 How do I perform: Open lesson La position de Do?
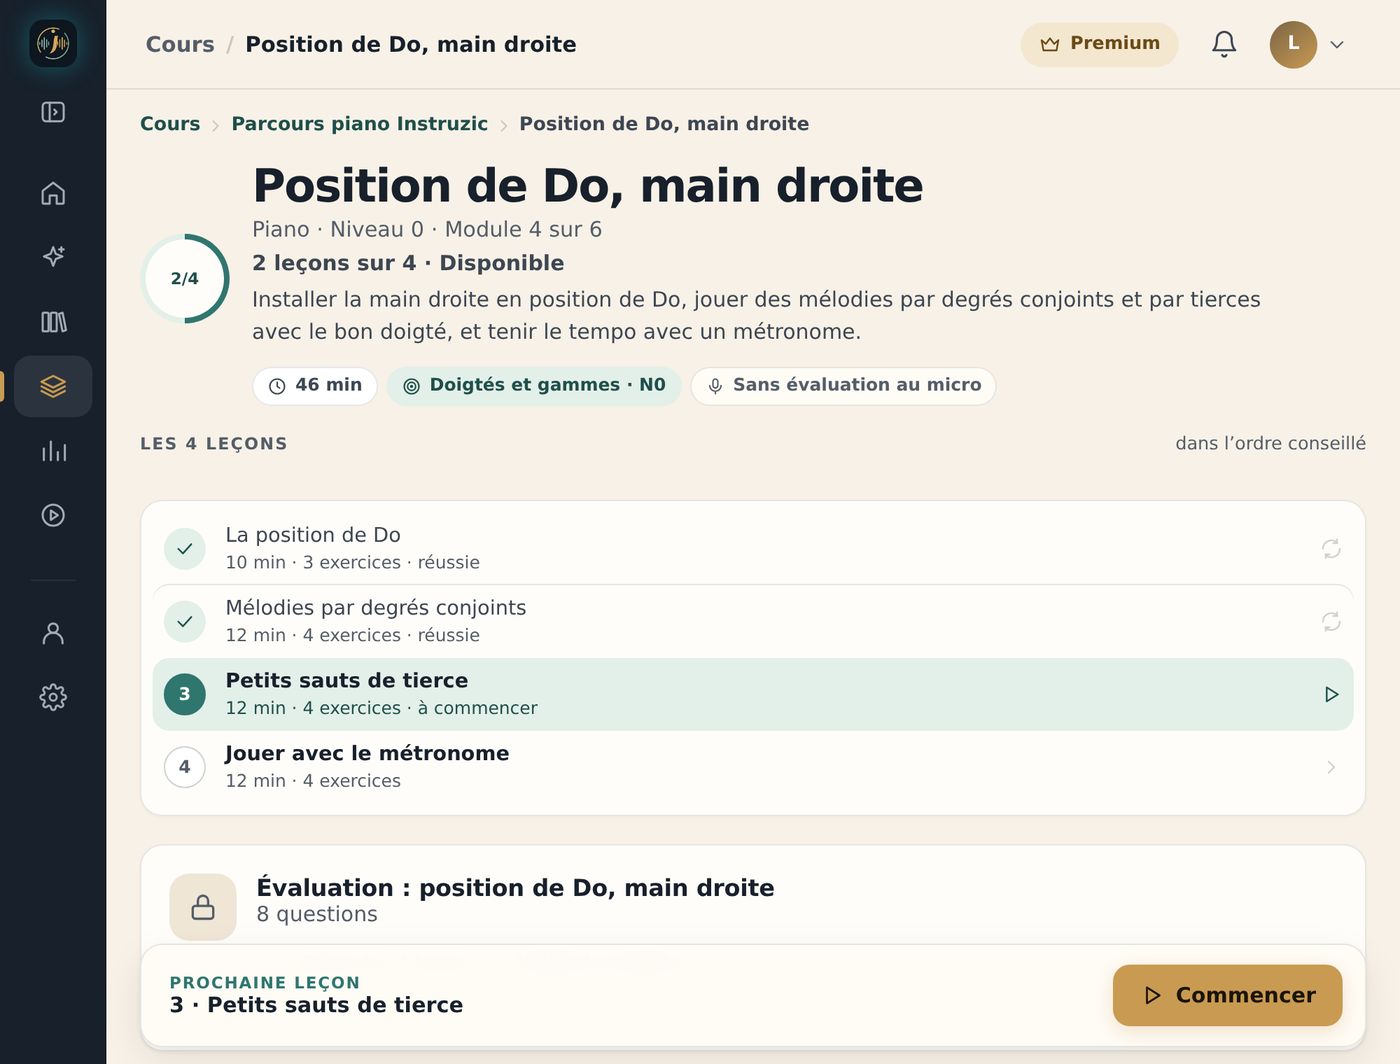[753, 548]
